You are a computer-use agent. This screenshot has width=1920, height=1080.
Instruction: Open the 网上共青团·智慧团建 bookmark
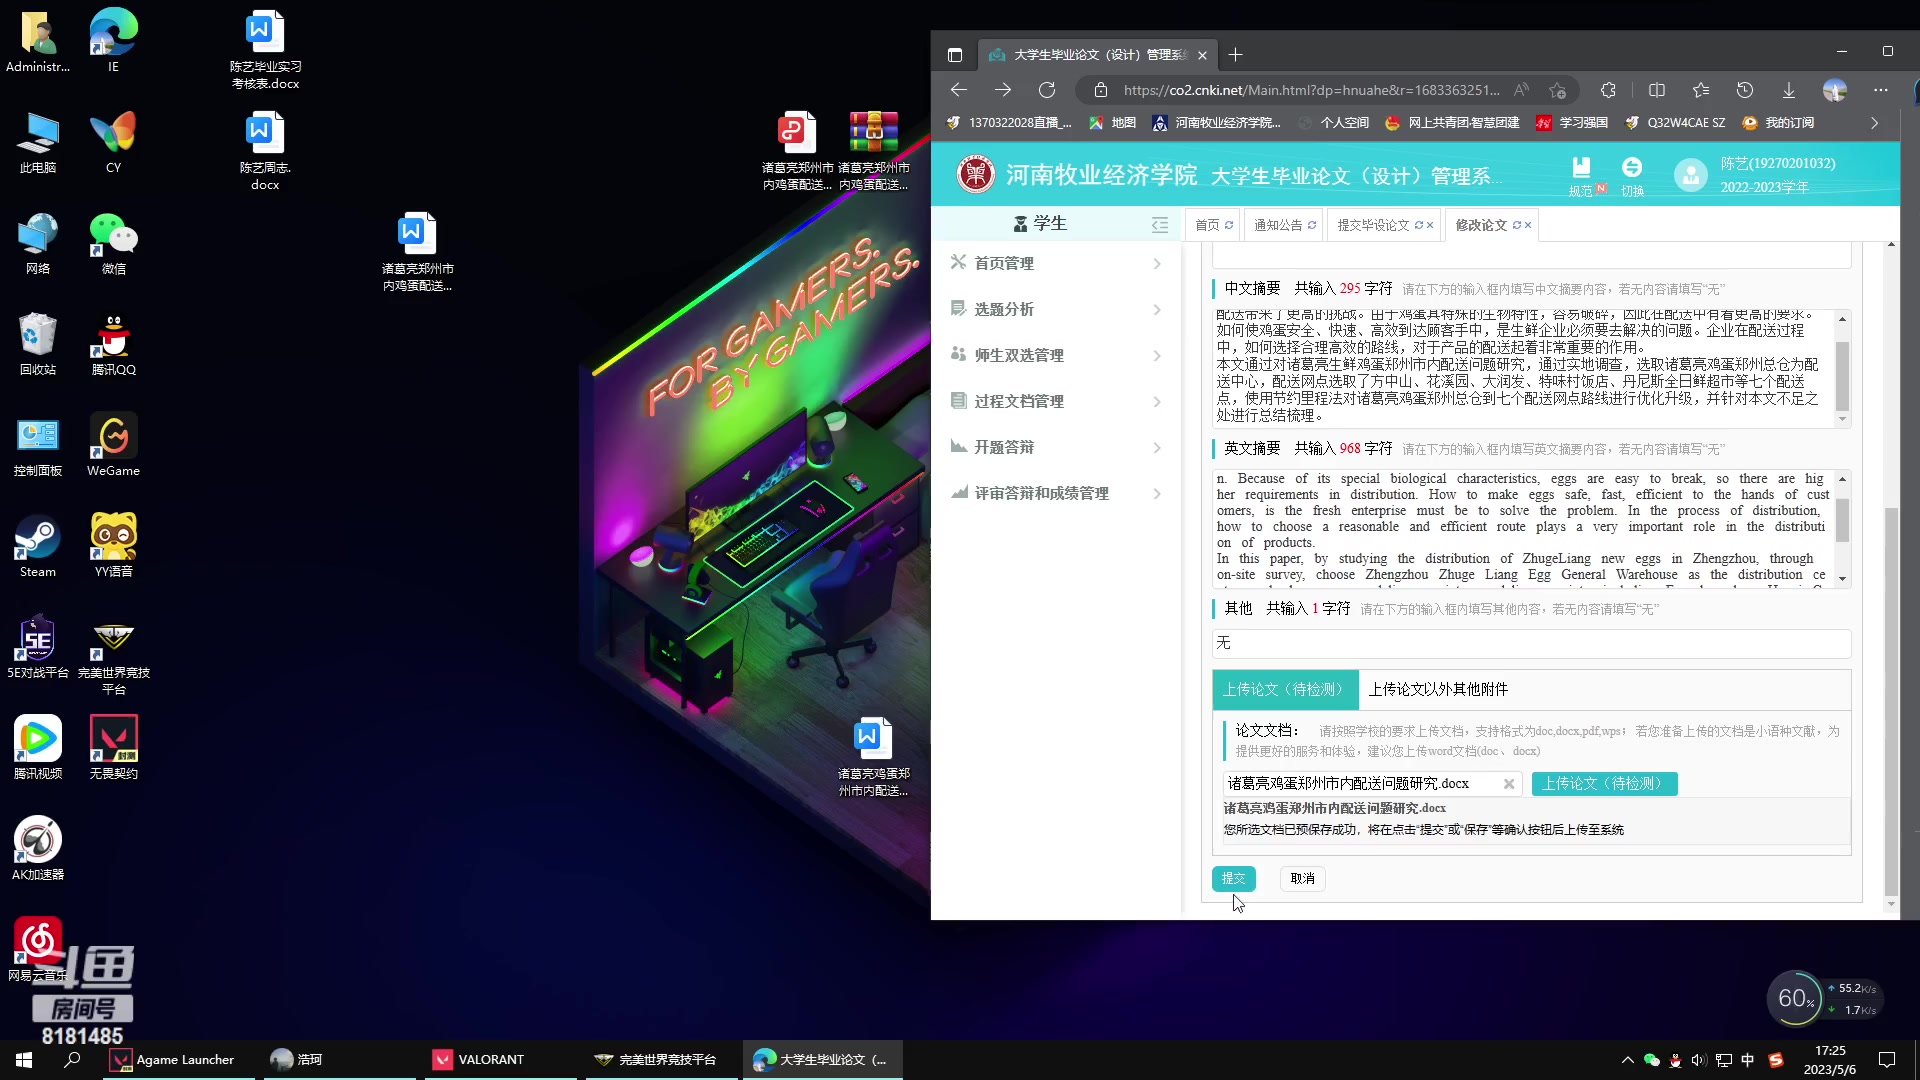coord(1452,123)
